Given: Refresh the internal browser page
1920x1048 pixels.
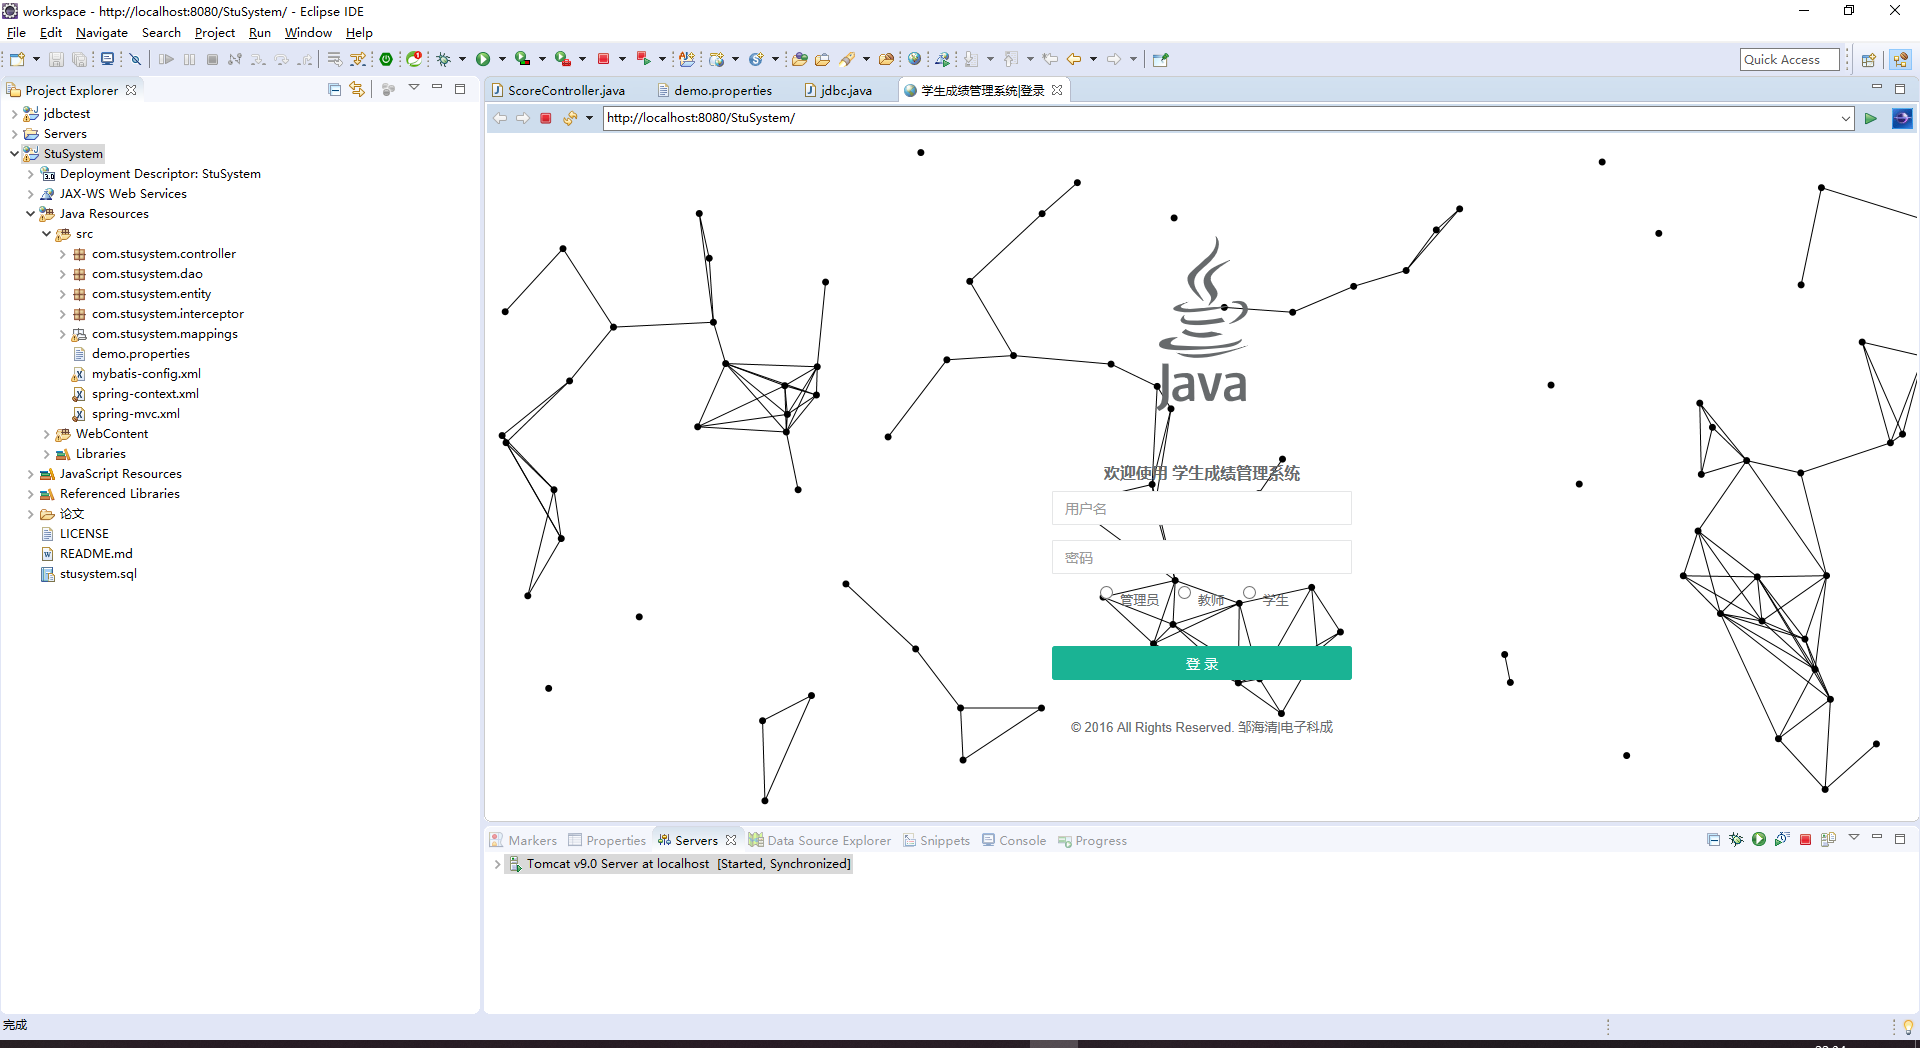Looking at the screenshot, I should click(570, 118).
